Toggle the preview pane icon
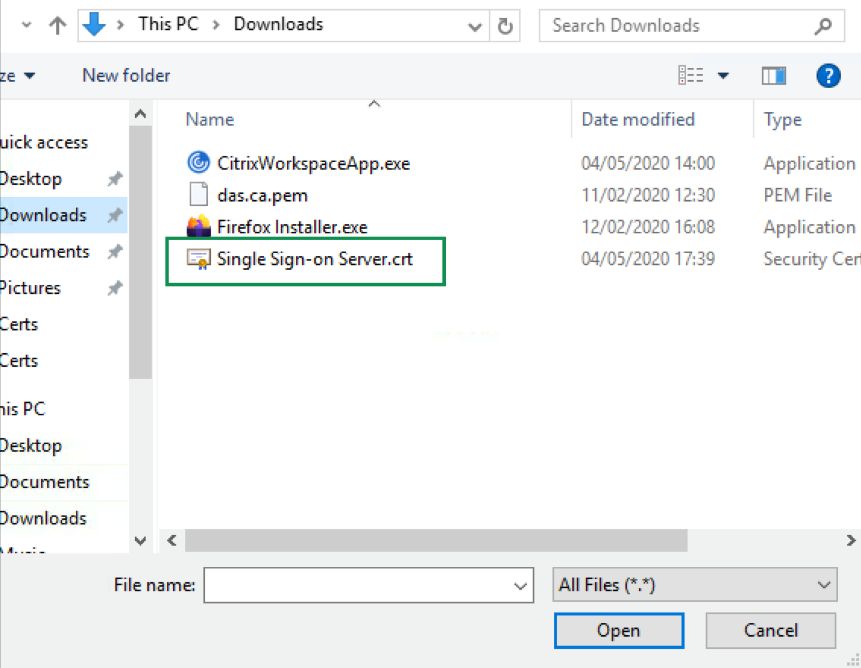 point(774,76)
